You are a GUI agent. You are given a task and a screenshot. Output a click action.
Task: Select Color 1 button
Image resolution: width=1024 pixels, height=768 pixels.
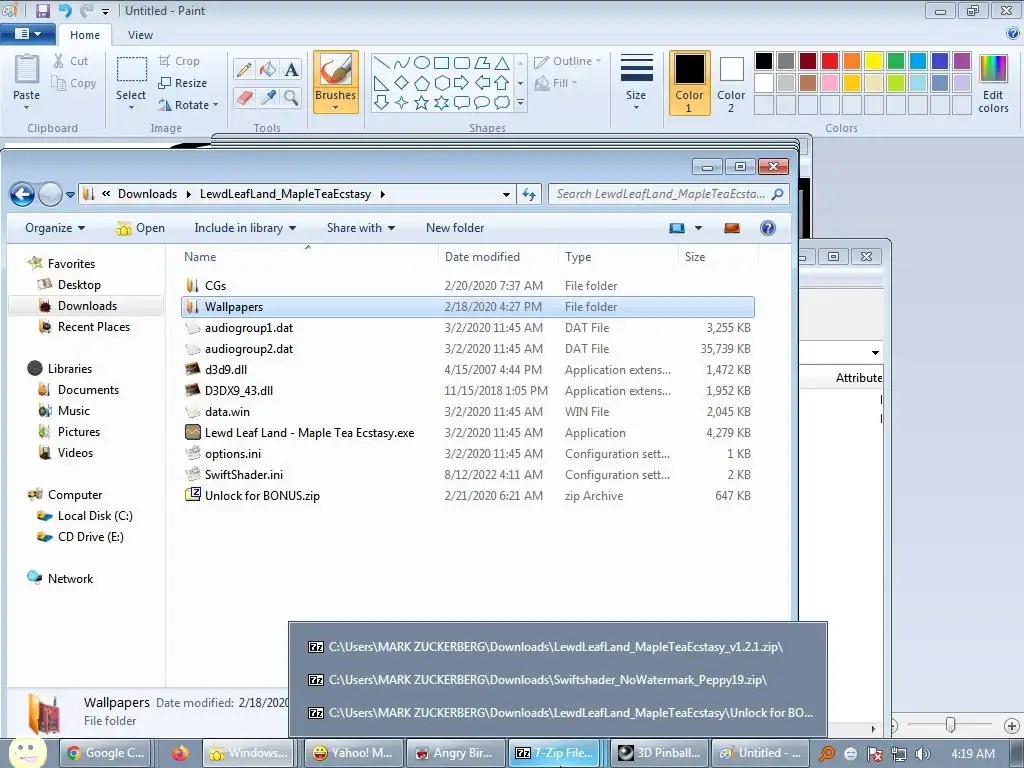point(689,83)
